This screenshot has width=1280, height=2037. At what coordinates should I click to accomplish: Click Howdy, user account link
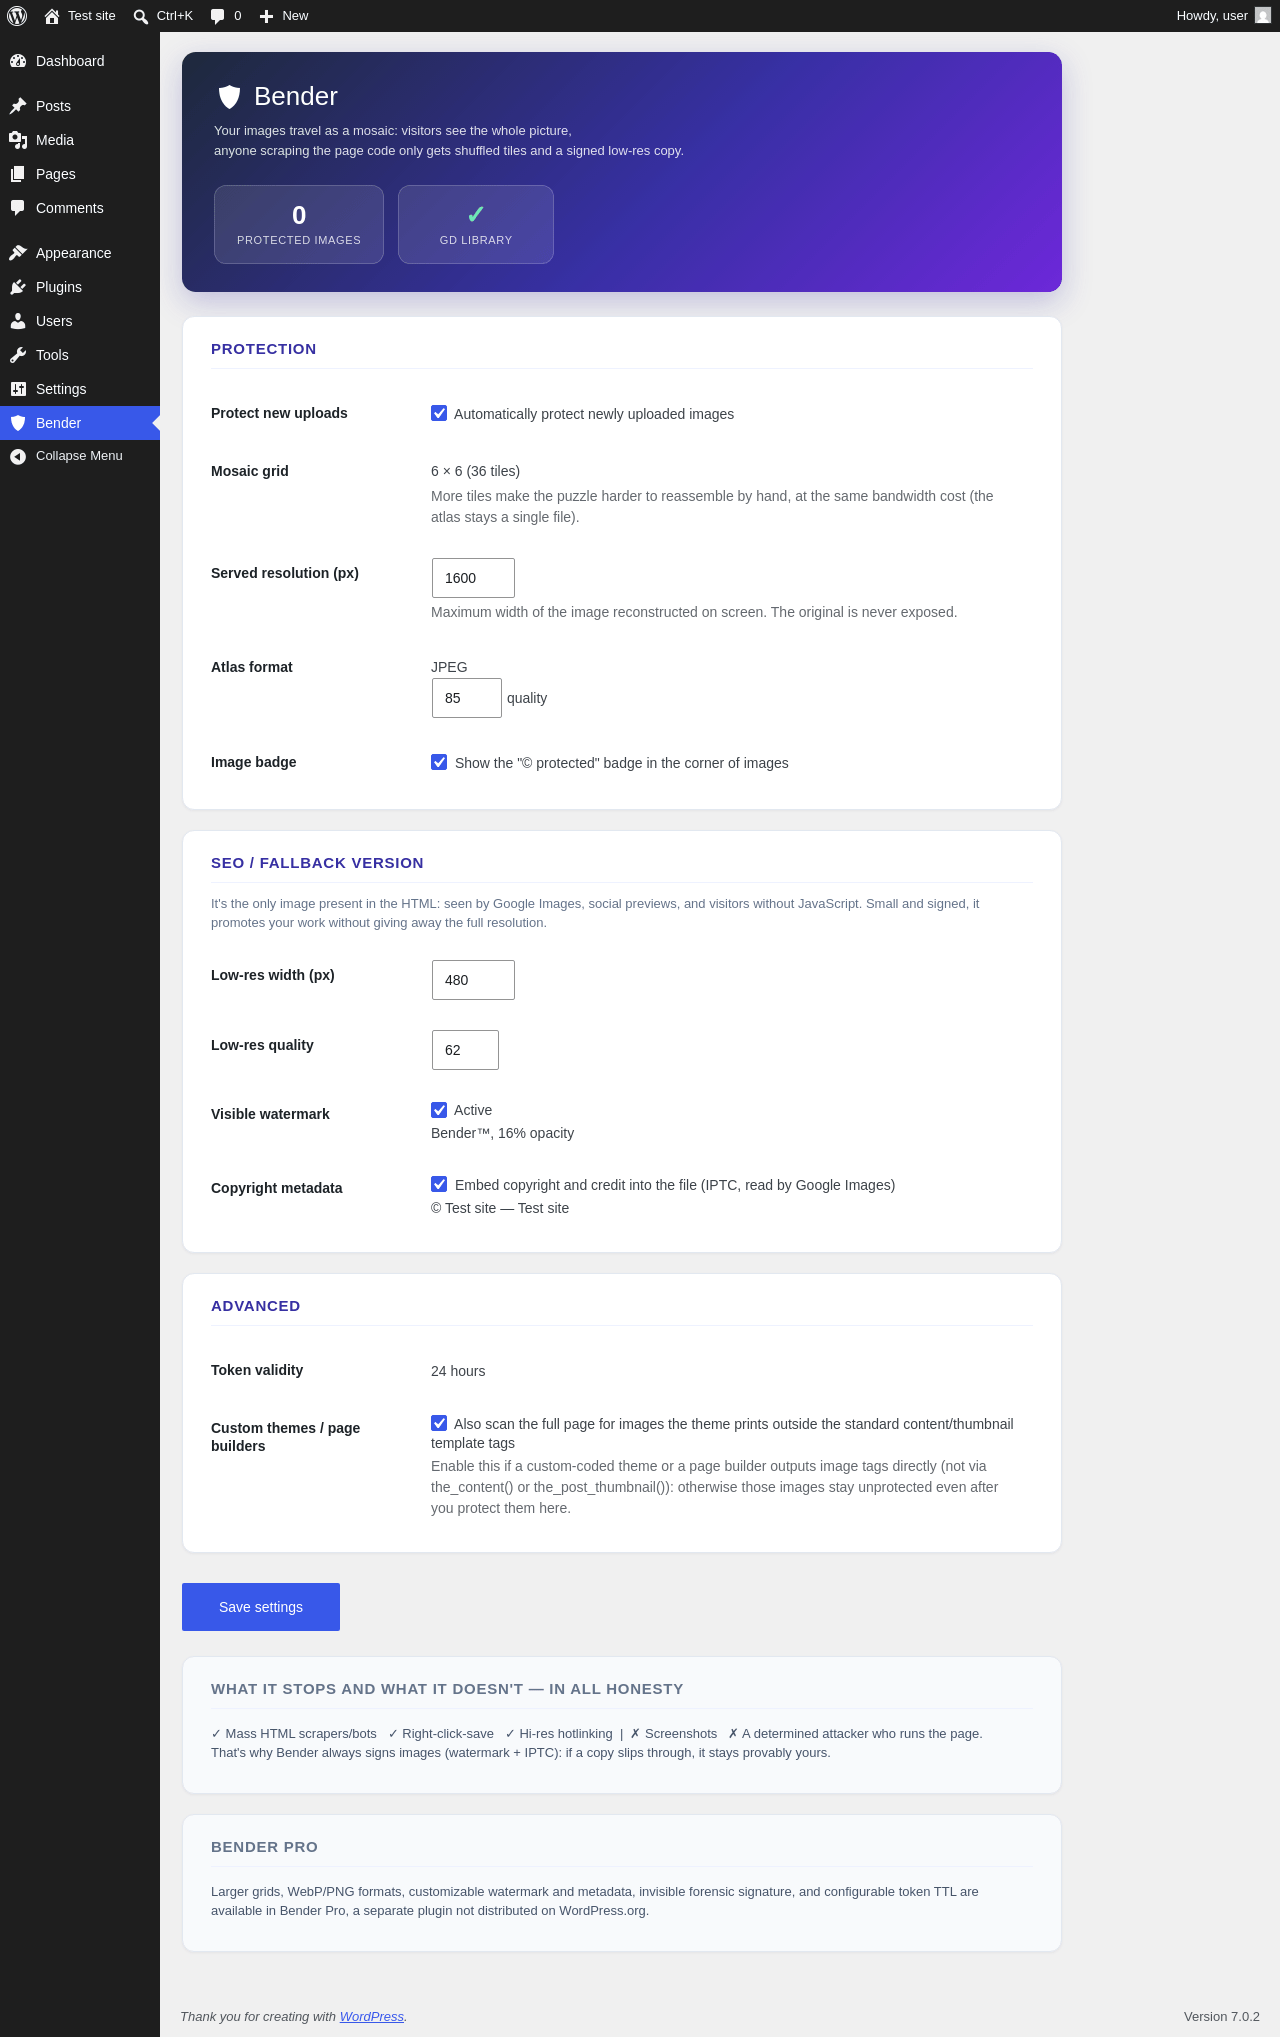[x=1223, y=16]
